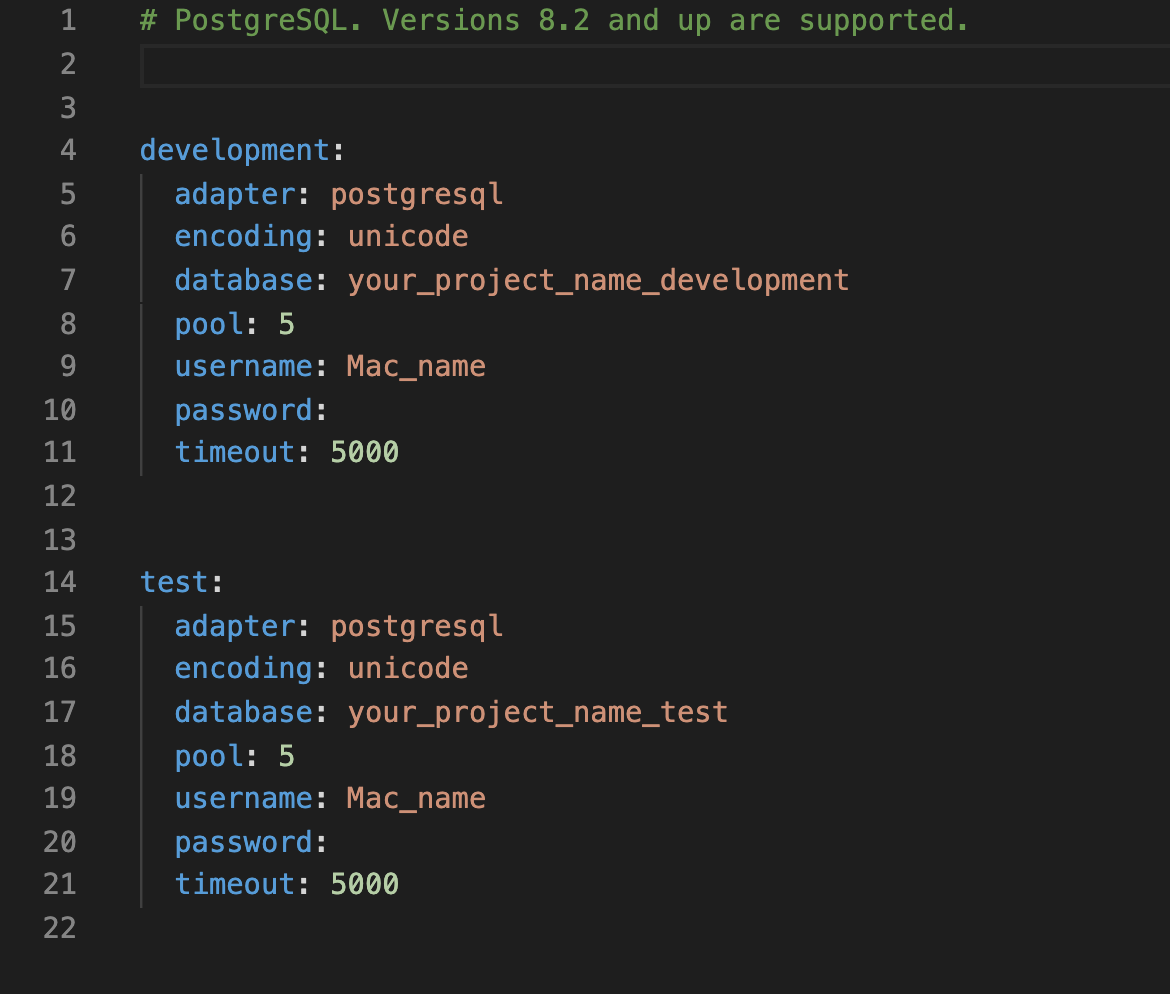Click 'encoding' key on line 16
1170x994 pixels.
click(x=243, y=669)
